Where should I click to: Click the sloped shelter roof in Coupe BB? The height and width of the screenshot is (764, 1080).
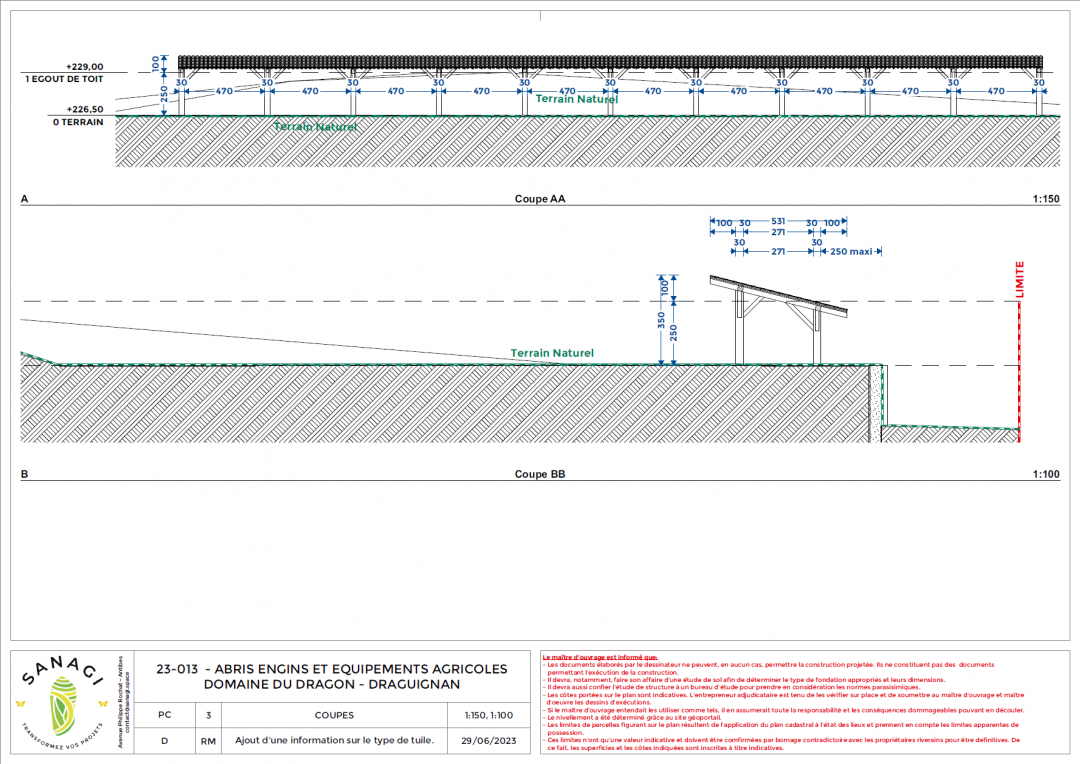(x=781, y=295)
